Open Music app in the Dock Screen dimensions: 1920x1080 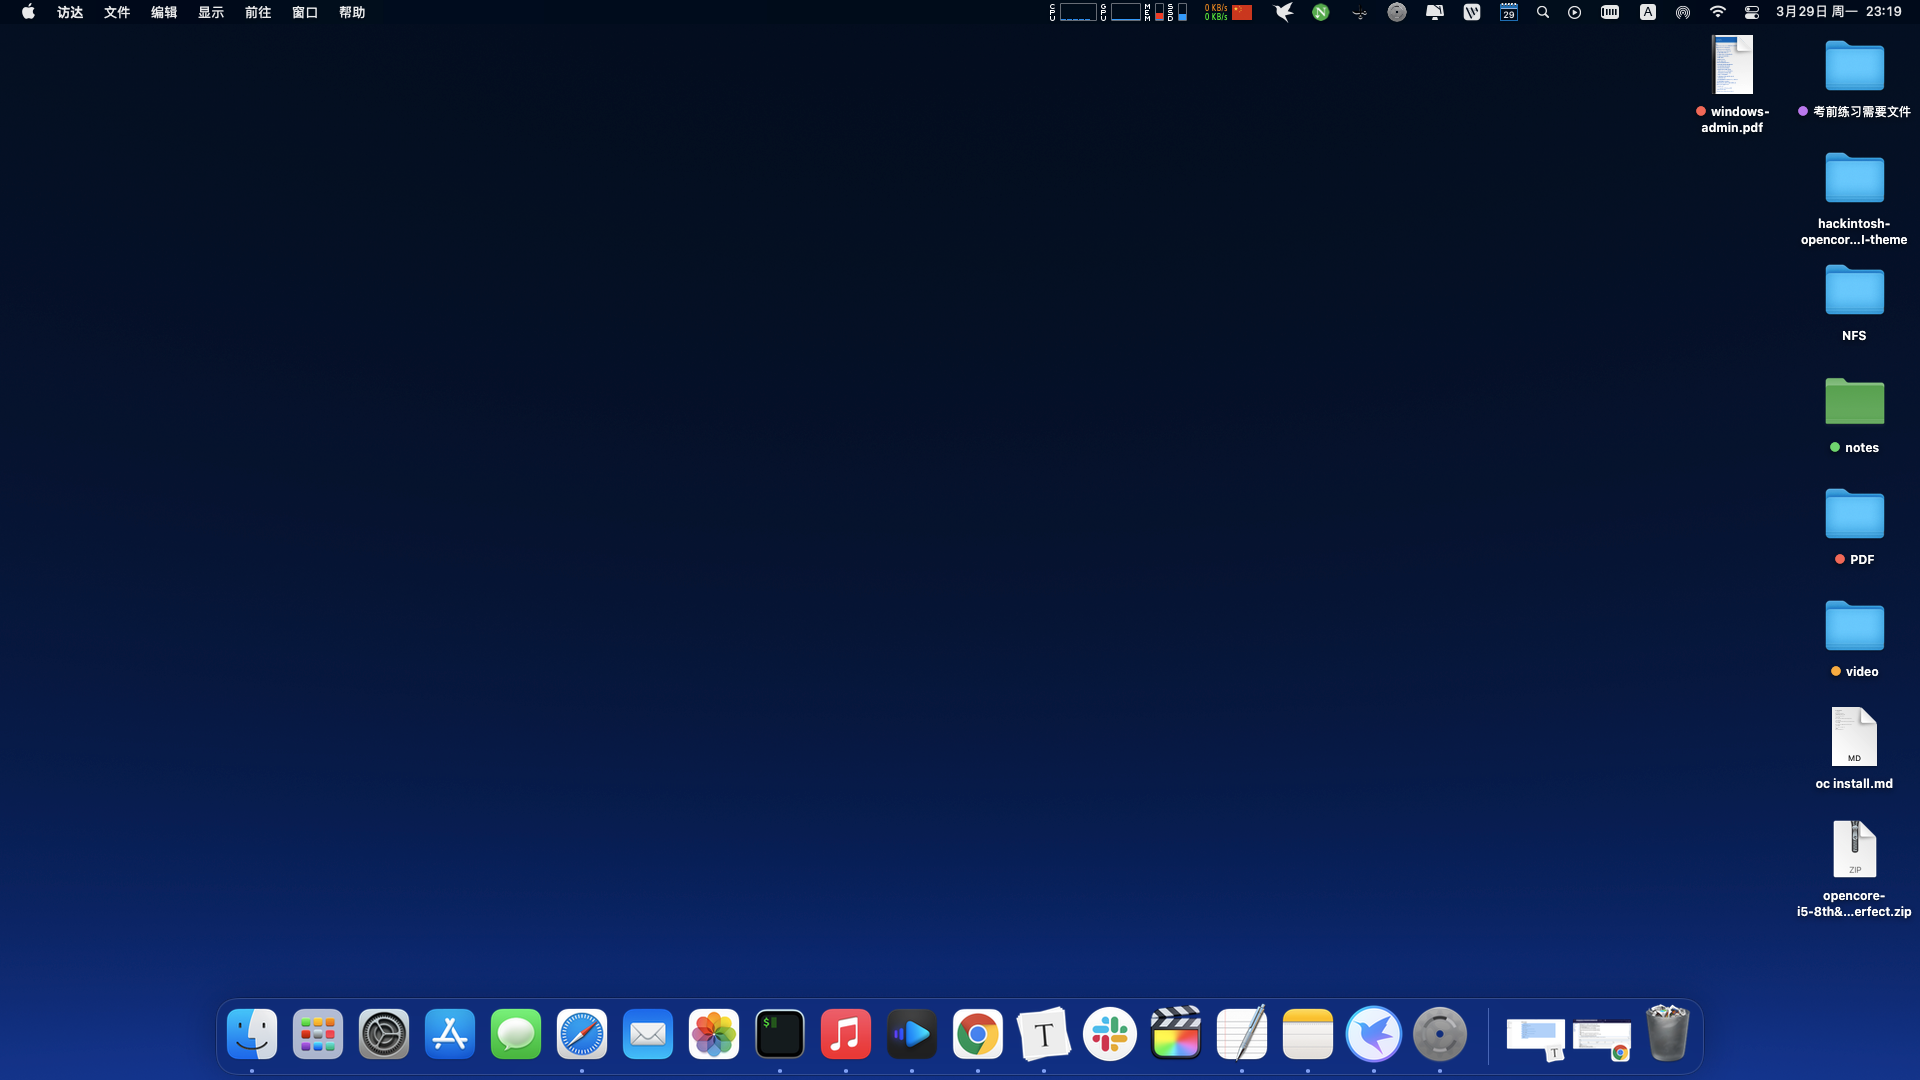846,1034
